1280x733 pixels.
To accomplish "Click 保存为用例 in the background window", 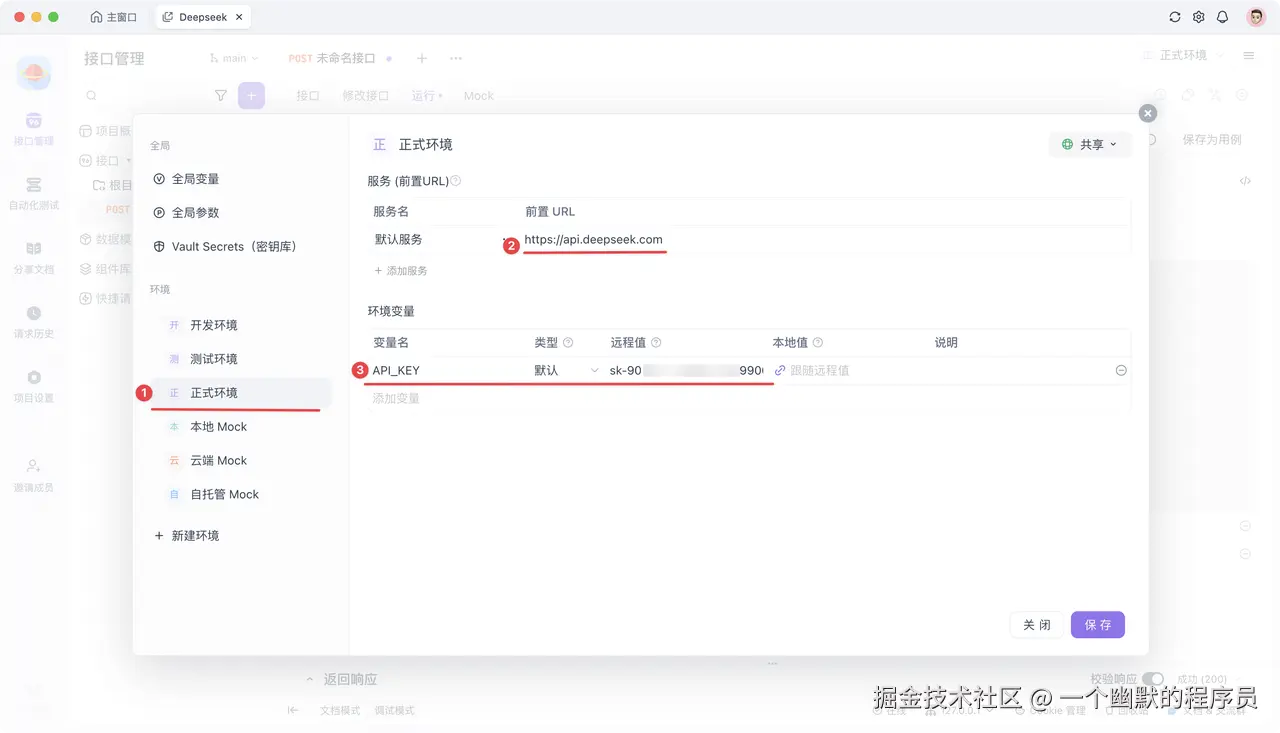I will click(x=1212, y=140).
